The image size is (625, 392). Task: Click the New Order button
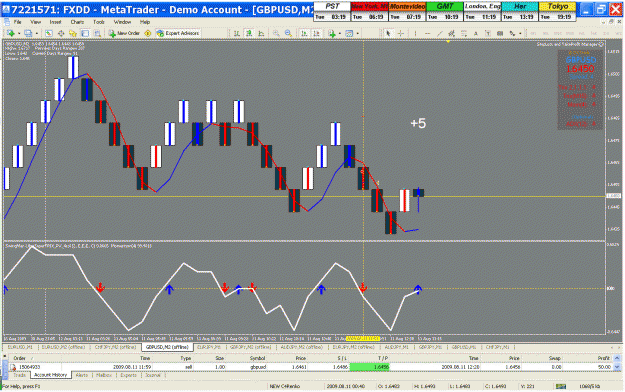click(124, 33)
